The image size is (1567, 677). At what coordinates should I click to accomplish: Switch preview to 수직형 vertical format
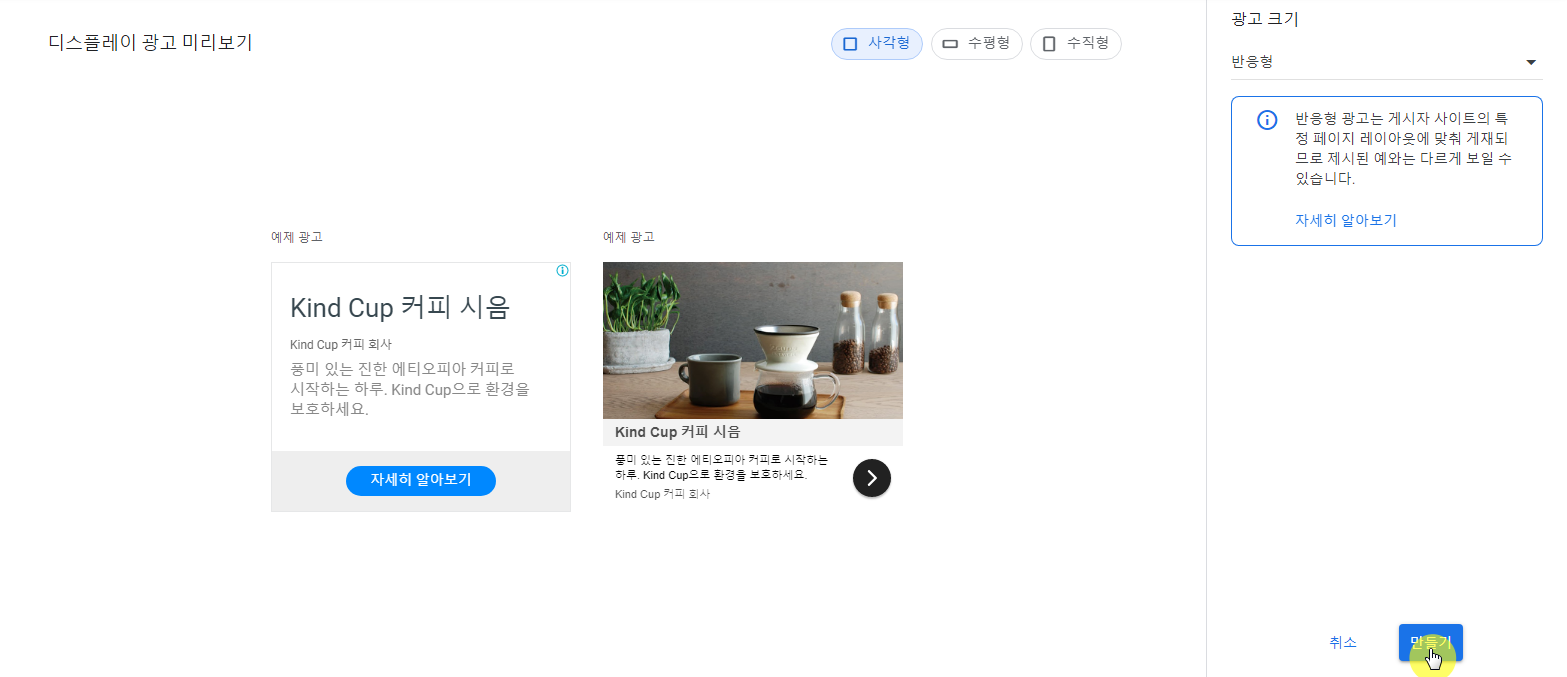tap(1075, 44)
